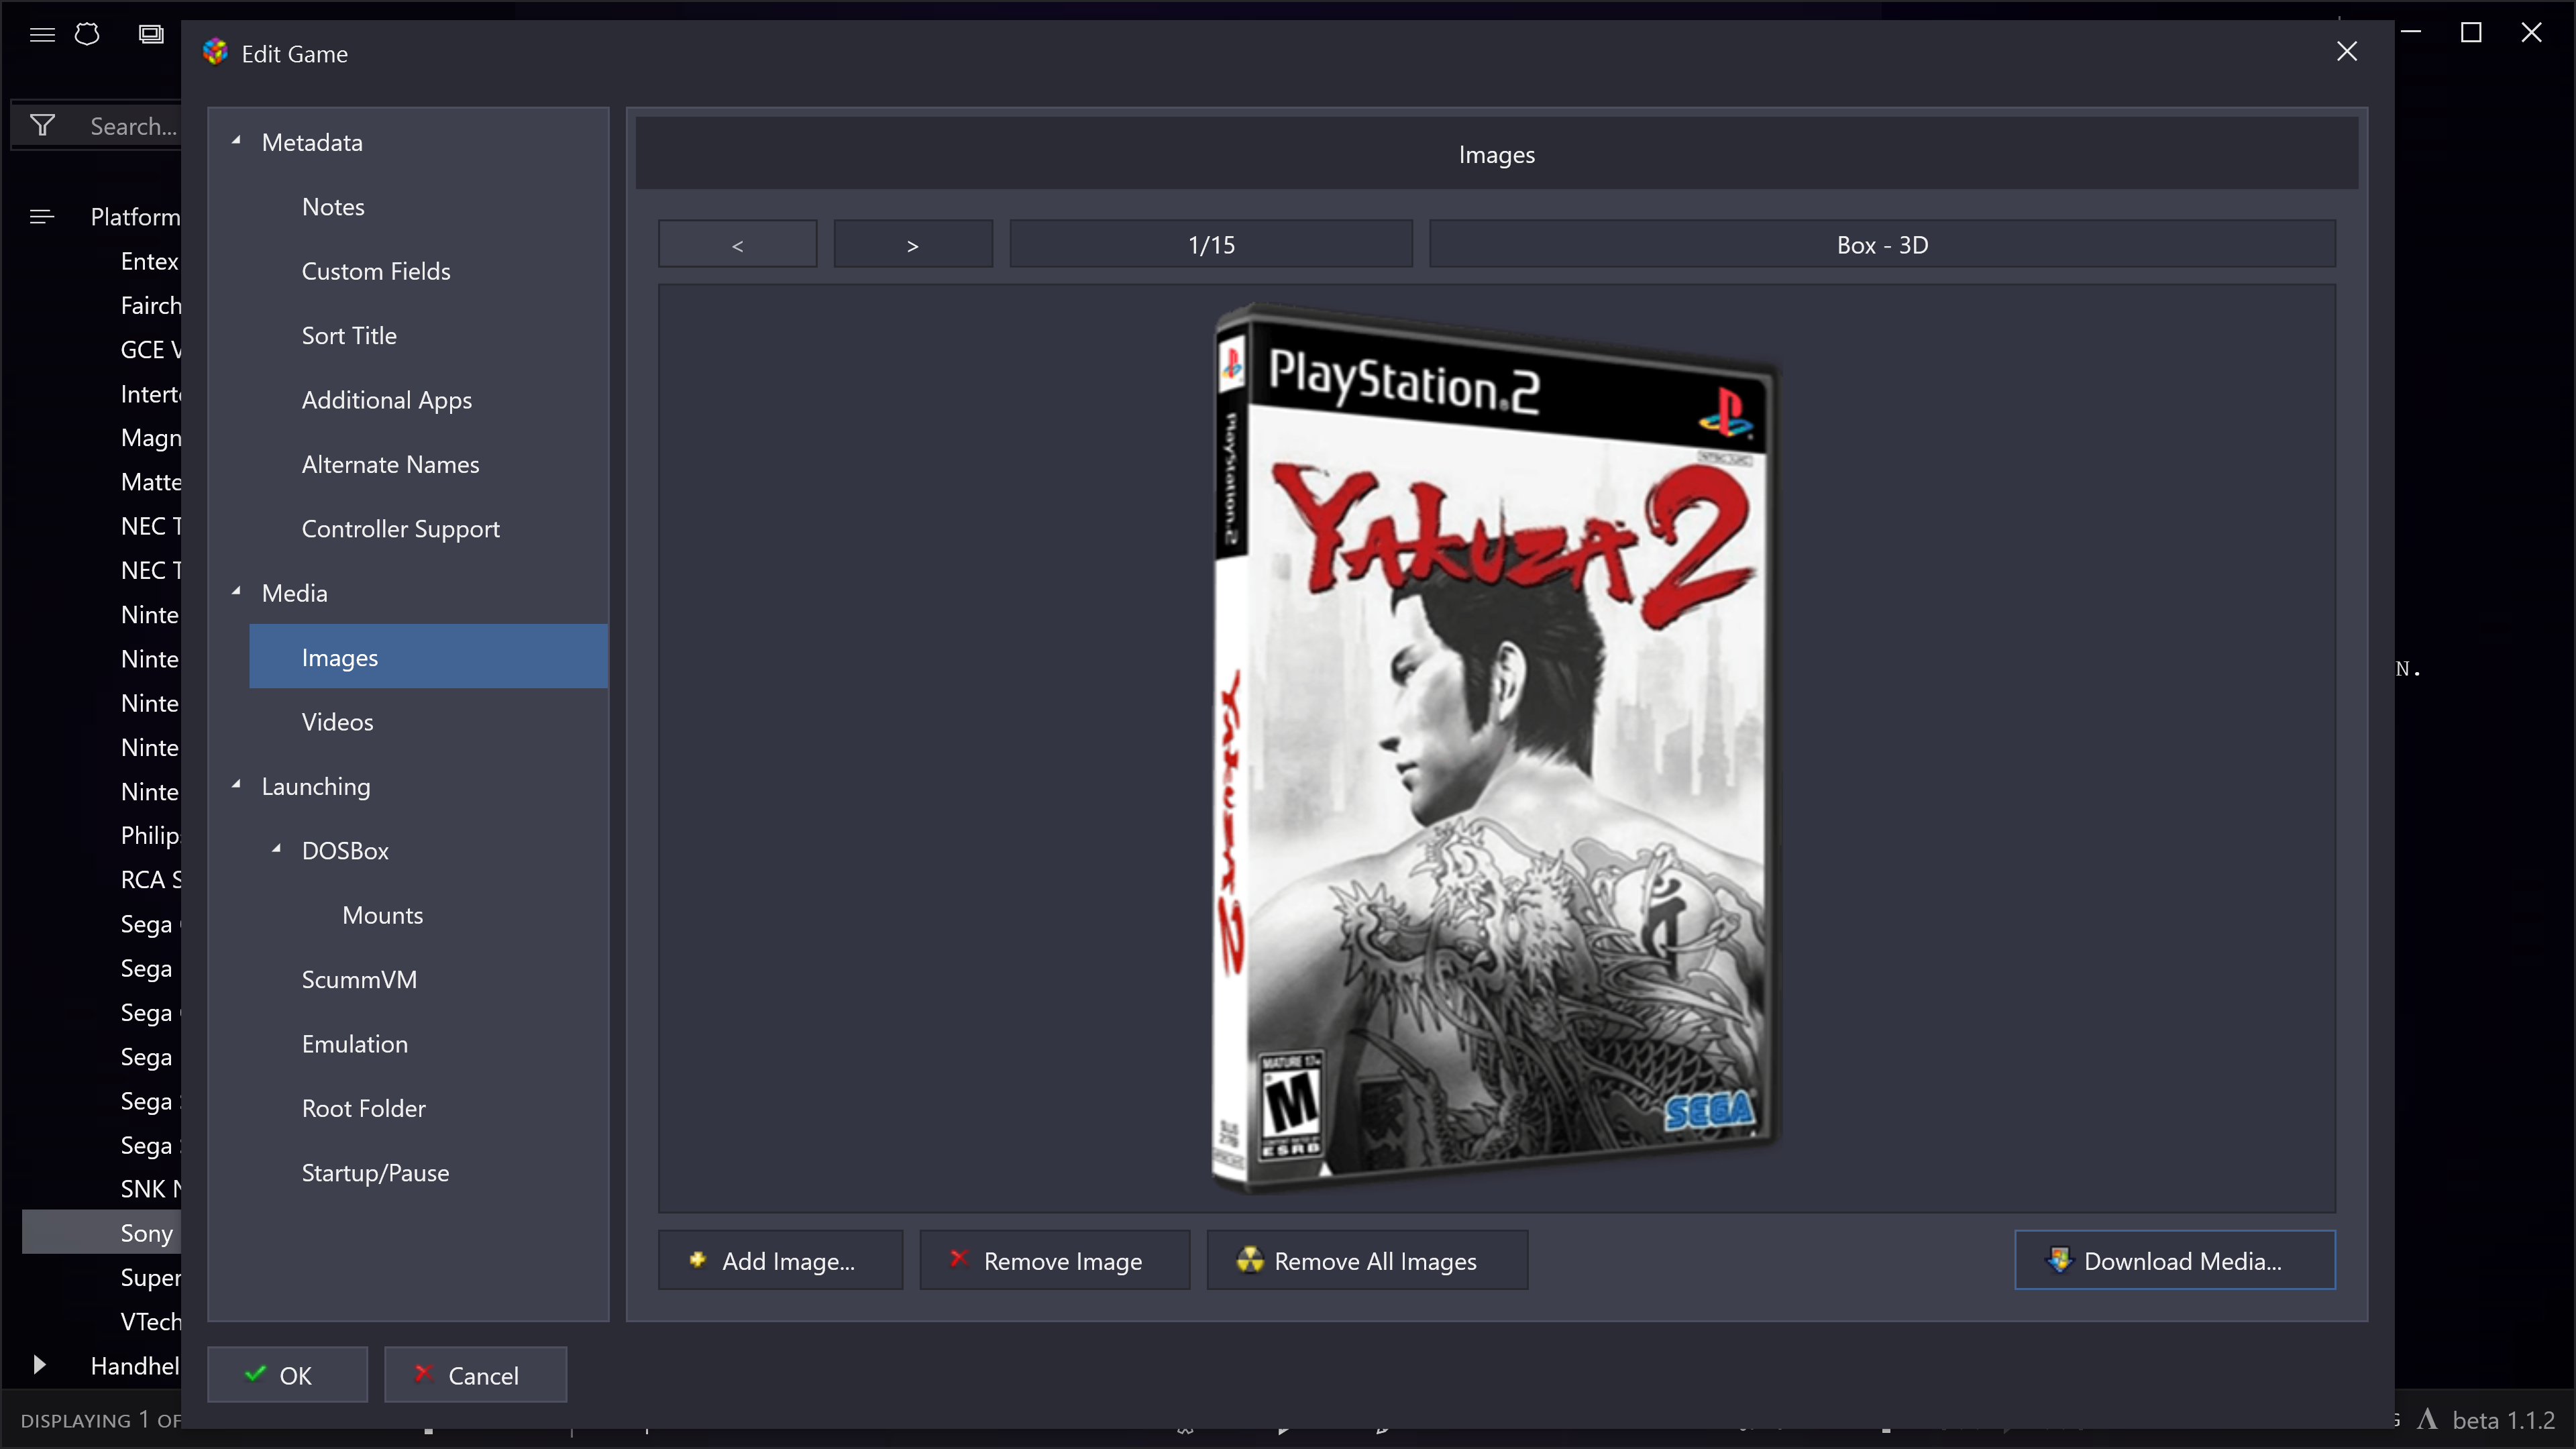This screenshot has width=2576, height=1449.
Task: Show the next image
Action: pyautogui.click(x=913, y=244)
